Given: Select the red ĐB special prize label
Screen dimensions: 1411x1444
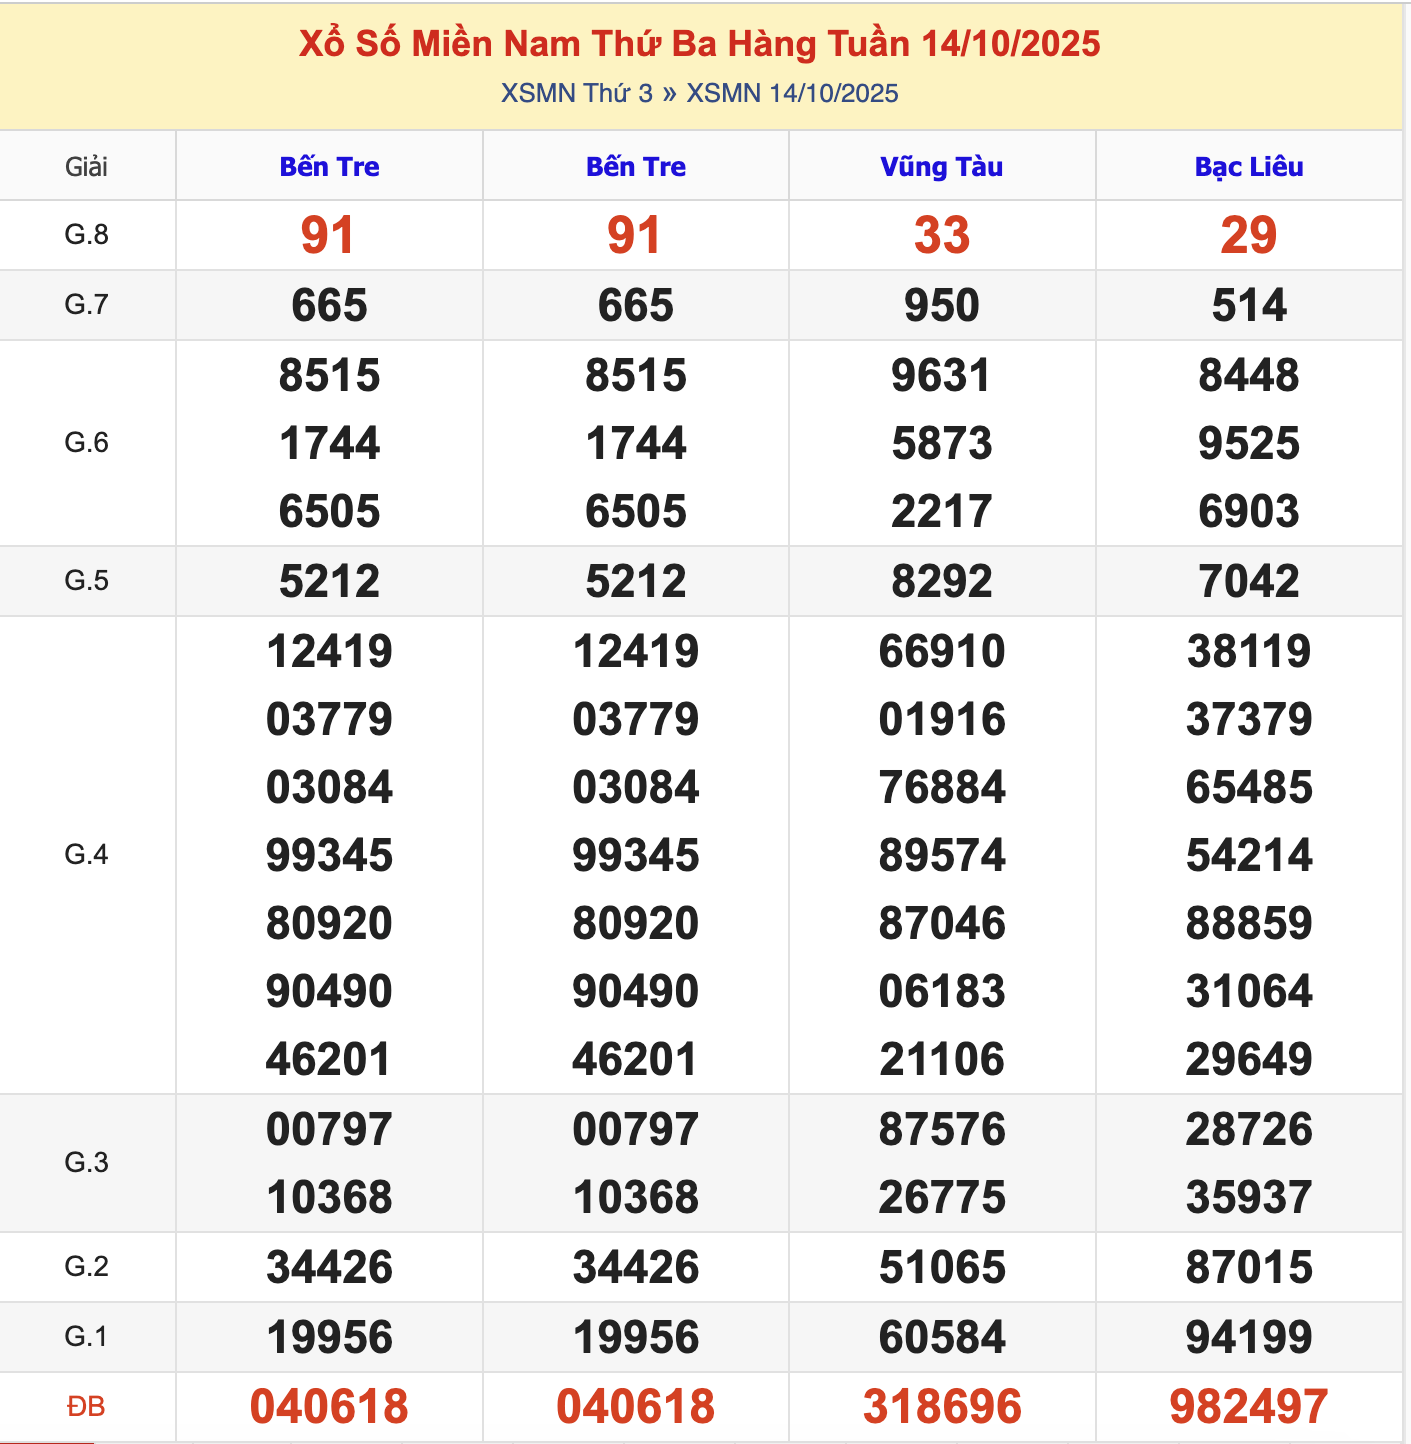Looking at the screenshot, I should (87, 1407).
